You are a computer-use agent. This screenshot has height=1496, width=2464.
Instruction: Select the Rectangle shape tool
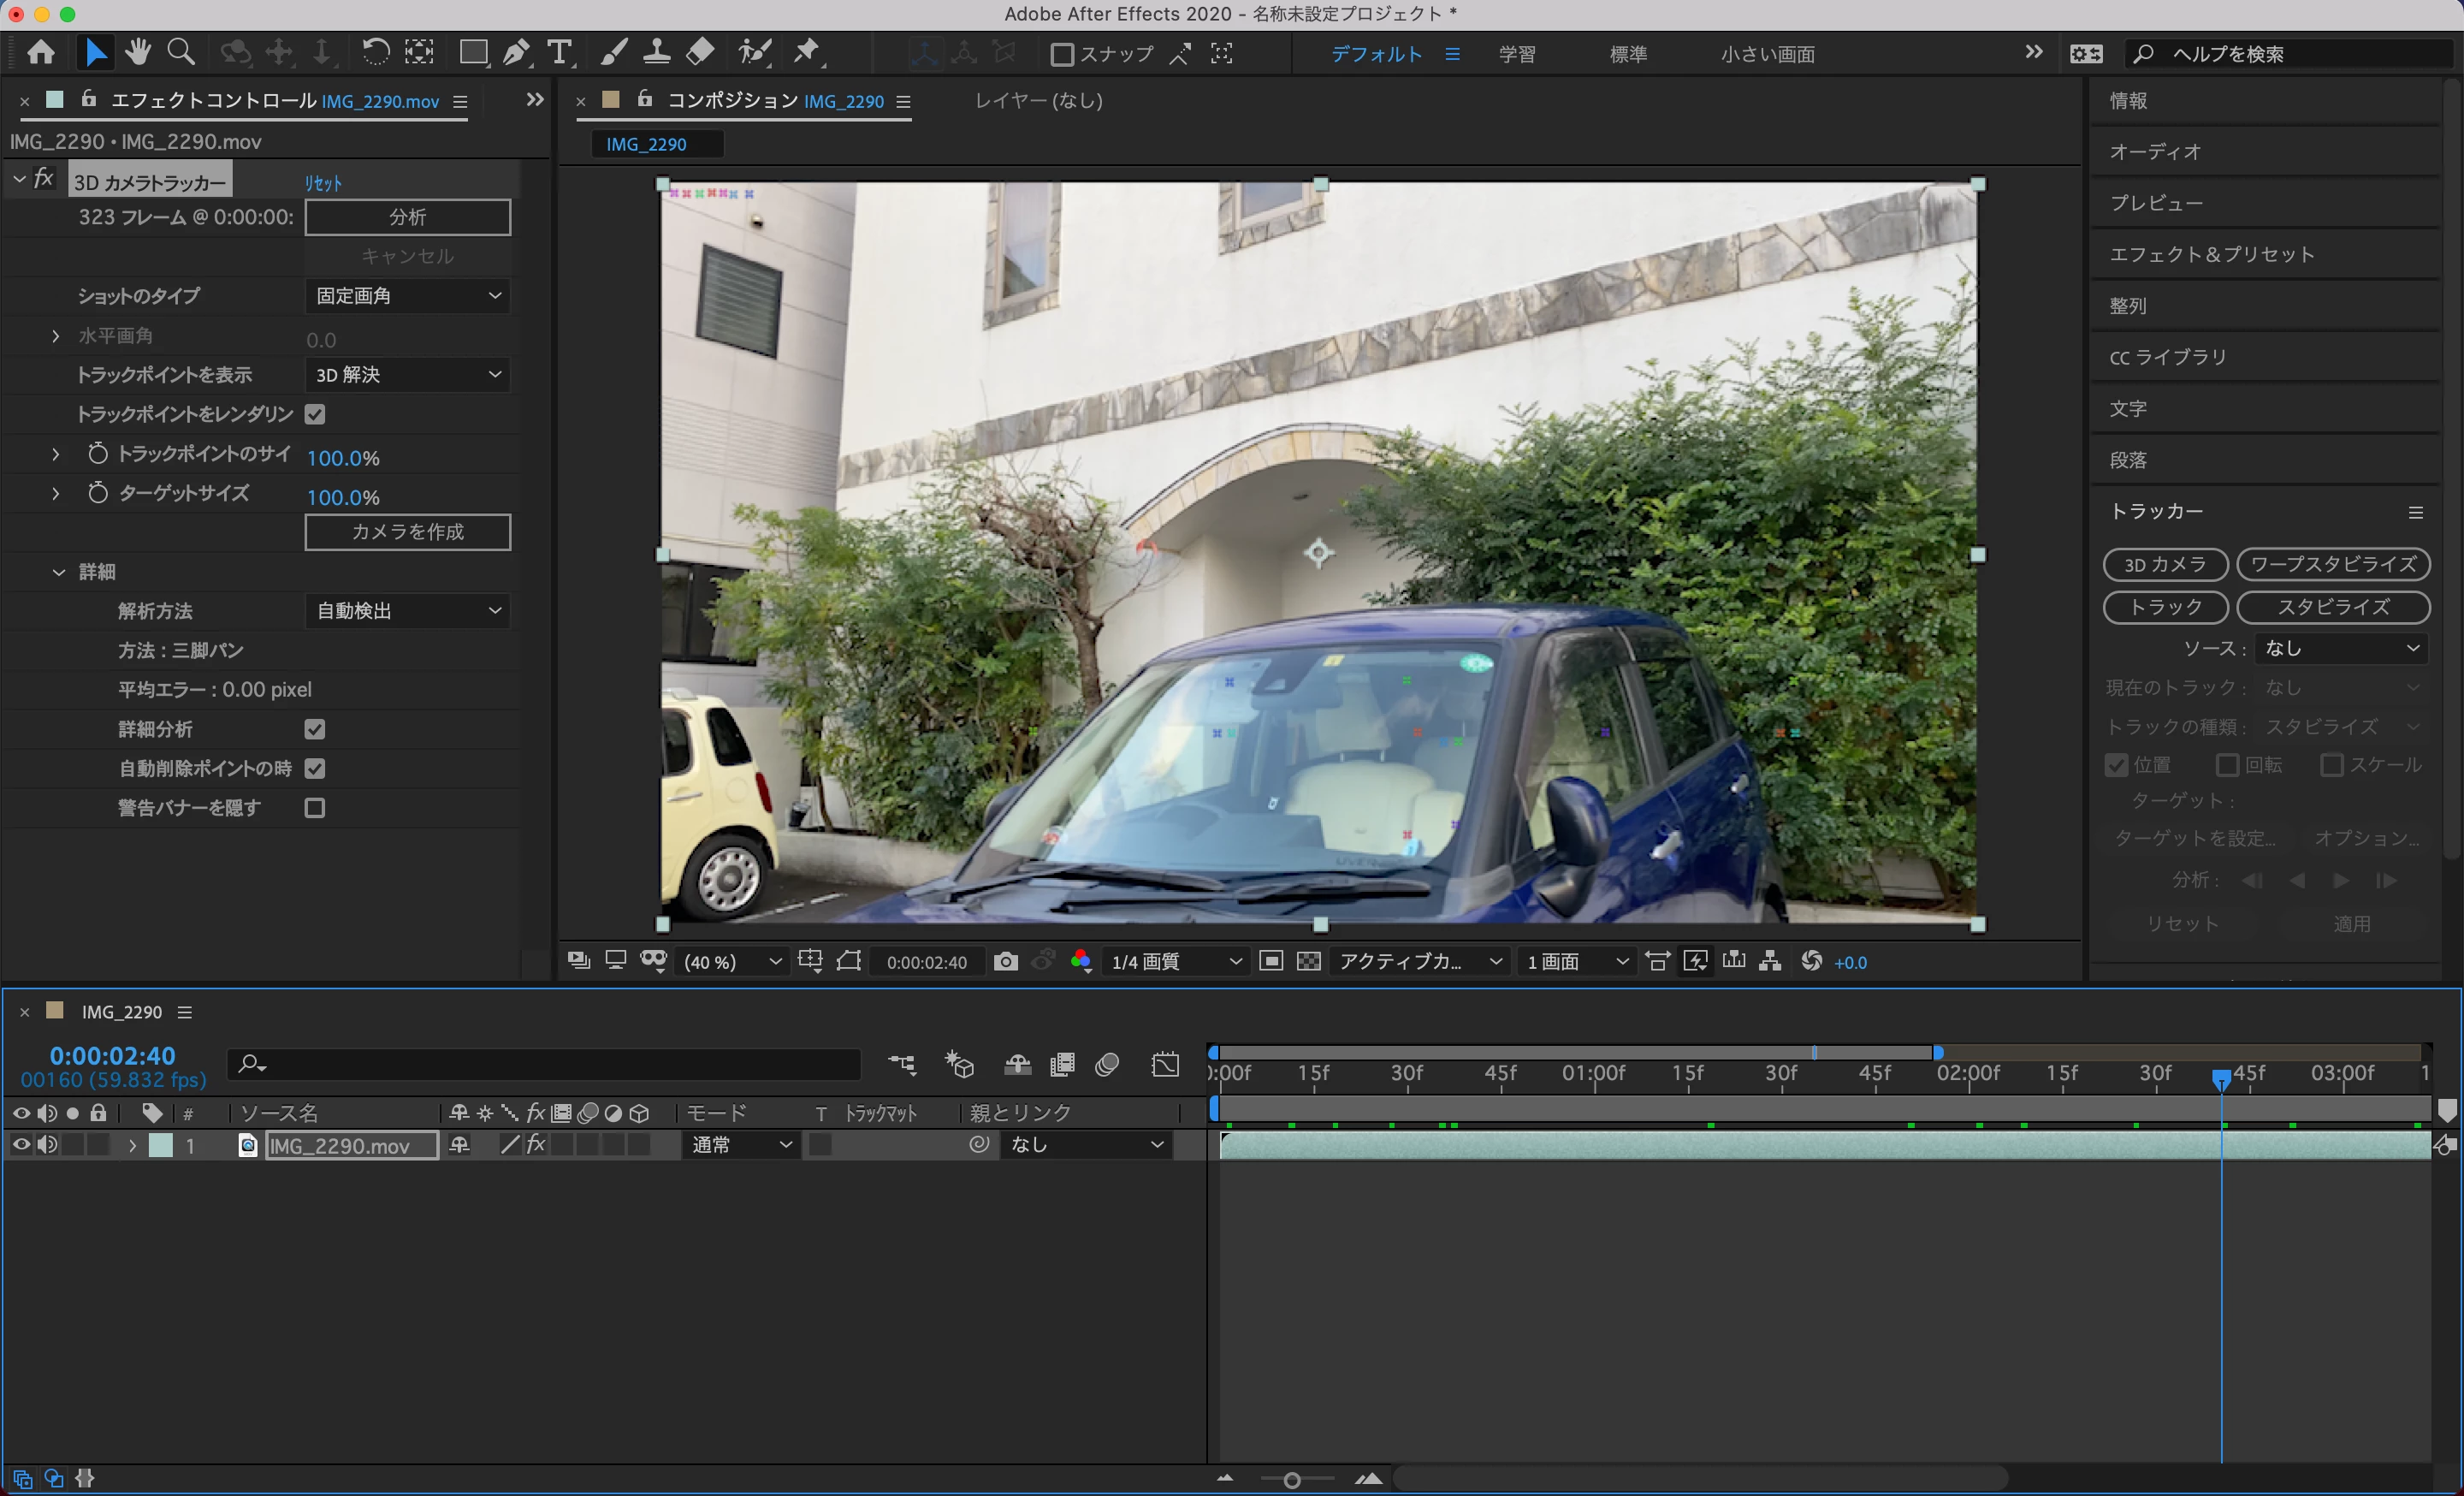click(x=473, y=52)
